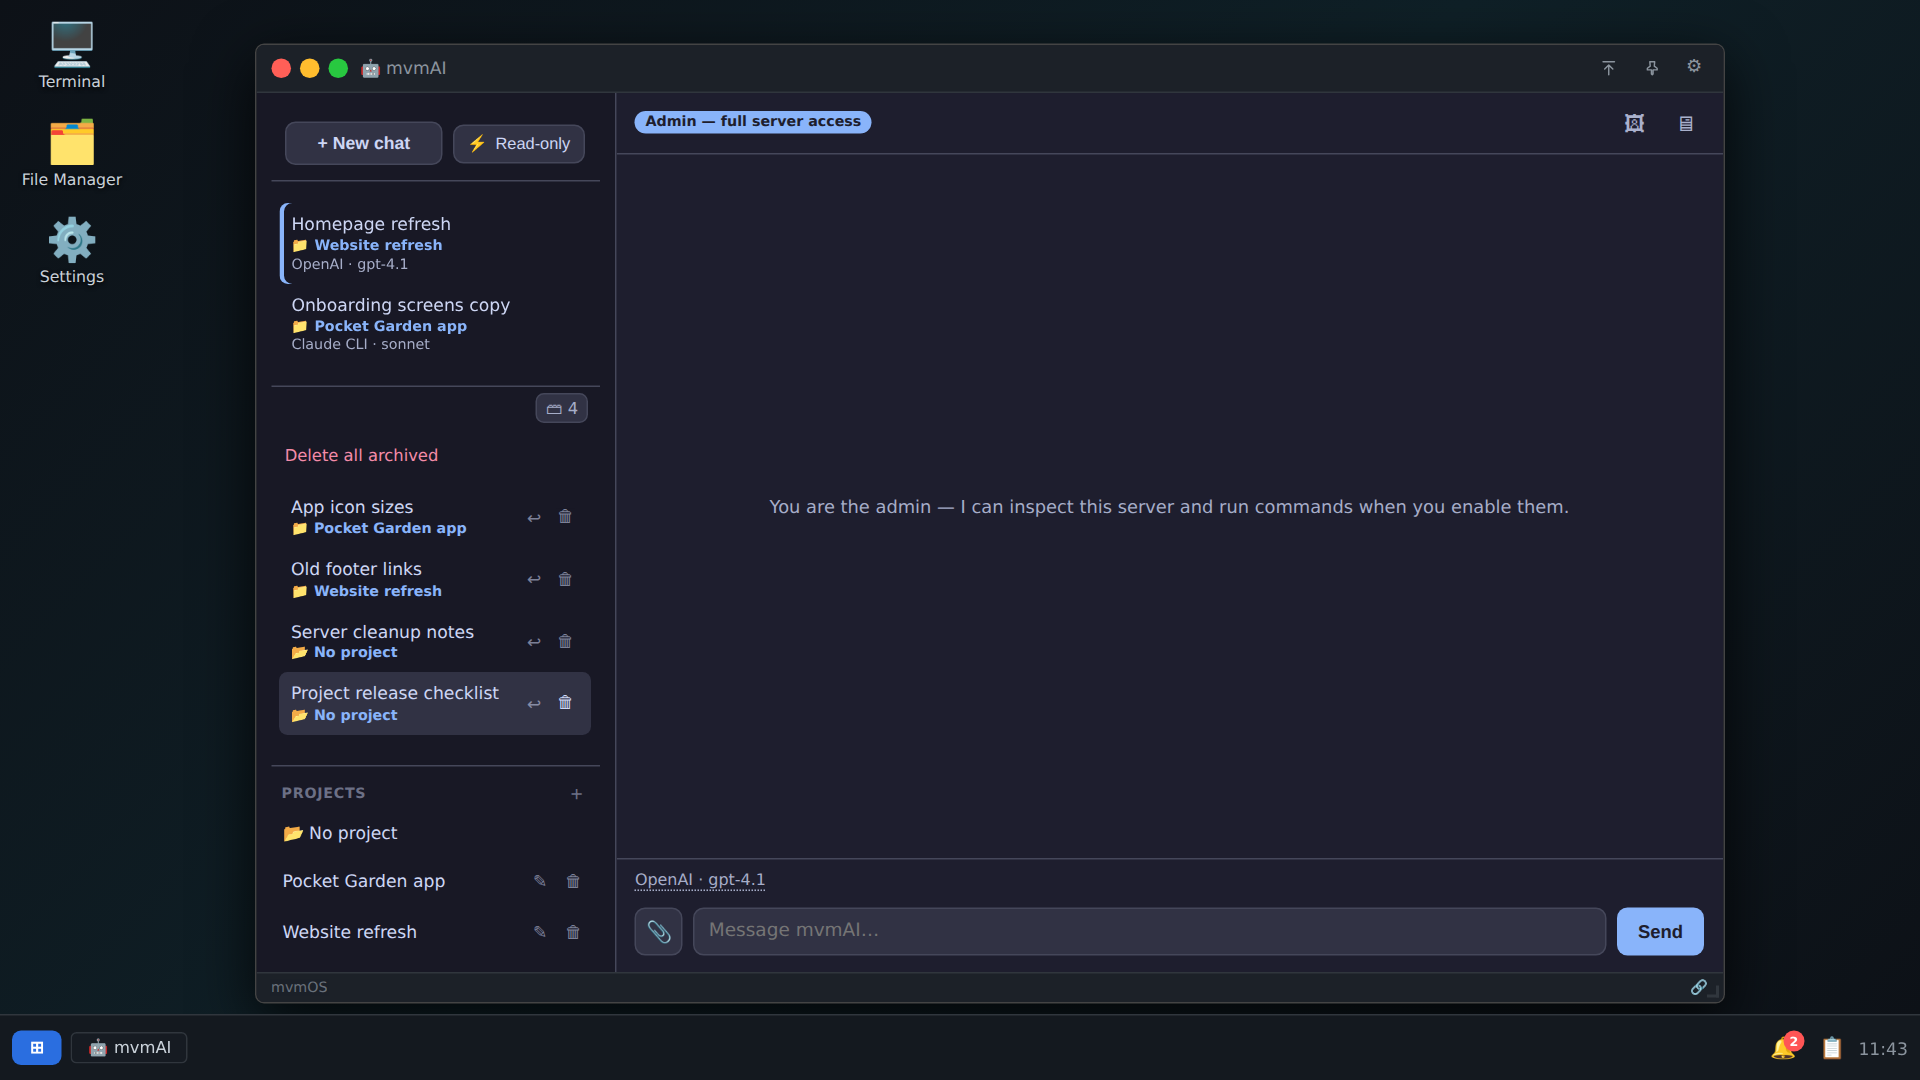Select Pocket Garden app project
The width and height of the screenshot is (1920, 1080).
click(x=364, y=881)
